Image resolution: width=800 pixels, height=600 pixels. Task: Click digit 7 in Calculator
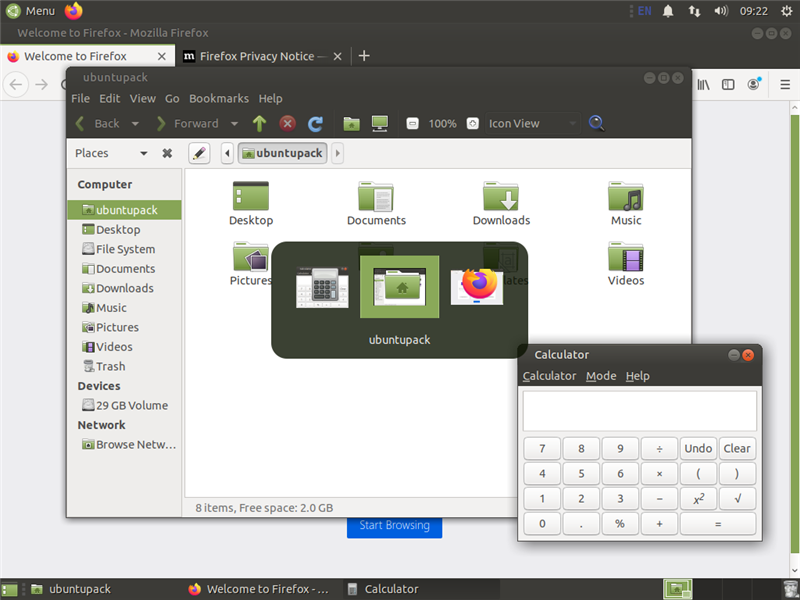coord(542,448)
